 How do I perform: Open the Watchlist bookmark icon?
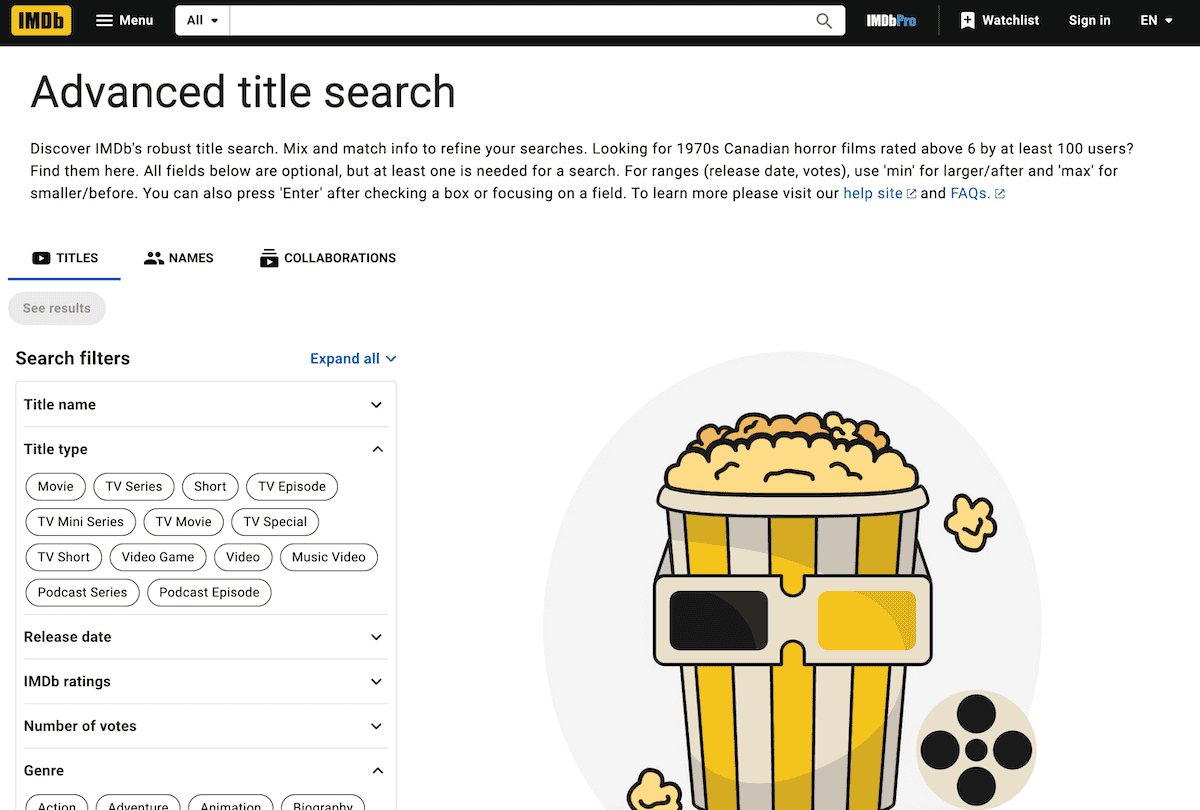(x=967, y=20)
